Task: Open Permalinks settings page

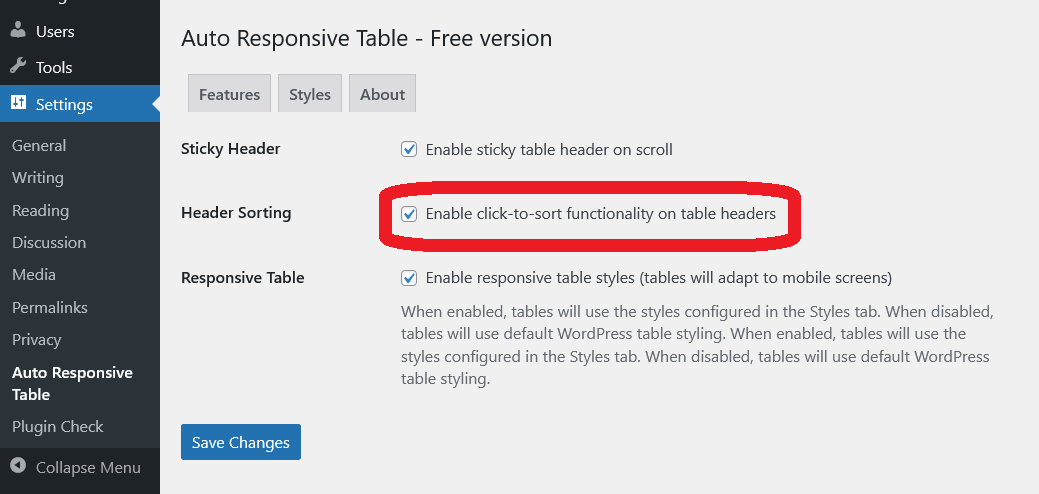Action: [x=50, y=307]
